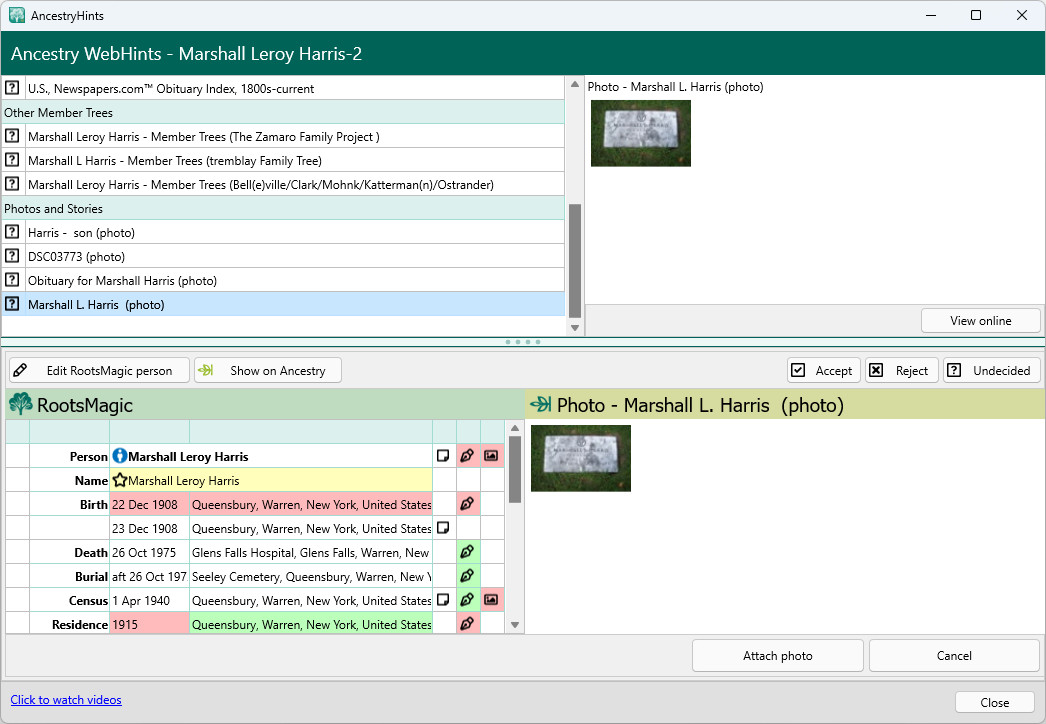Screen dimensions: 1046x724
Task: Click birth date cell 23 Dec 1908
Action: pyautogui.click(x=149, y=528)
